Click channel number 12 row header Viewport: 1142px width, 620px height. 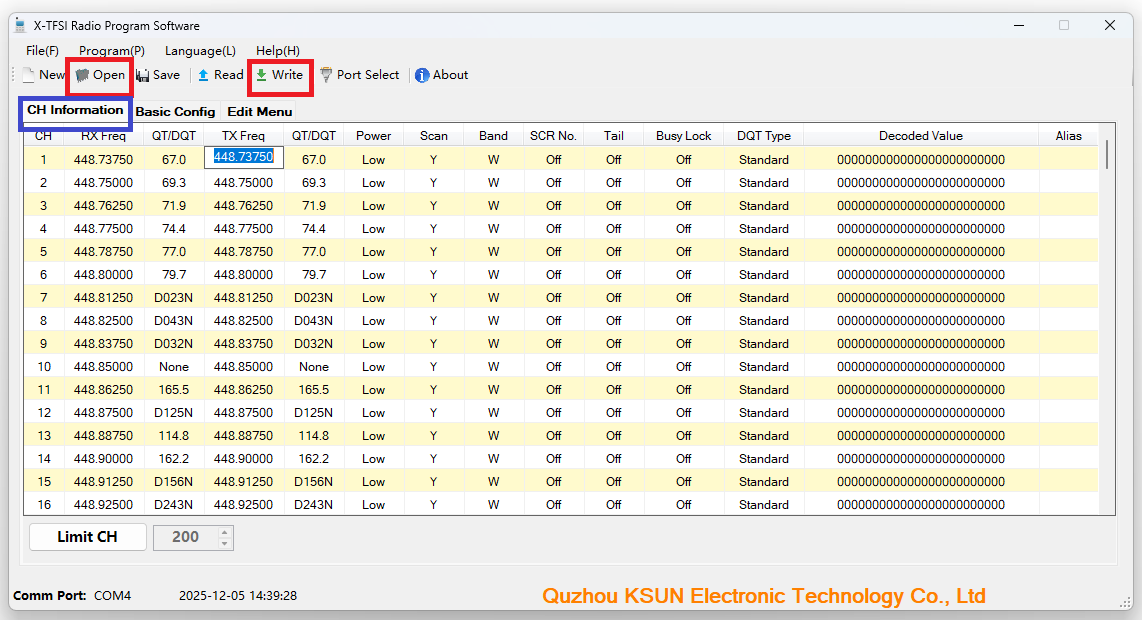pyautogui.click(x=44, y=412)
